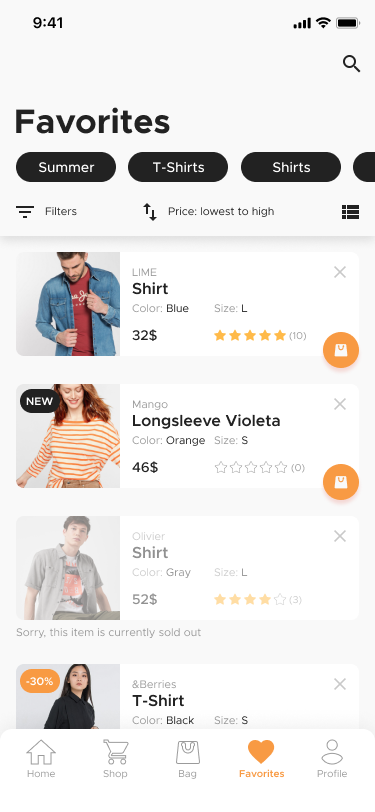Toggle list view layout icon

(x=351, y=212)
